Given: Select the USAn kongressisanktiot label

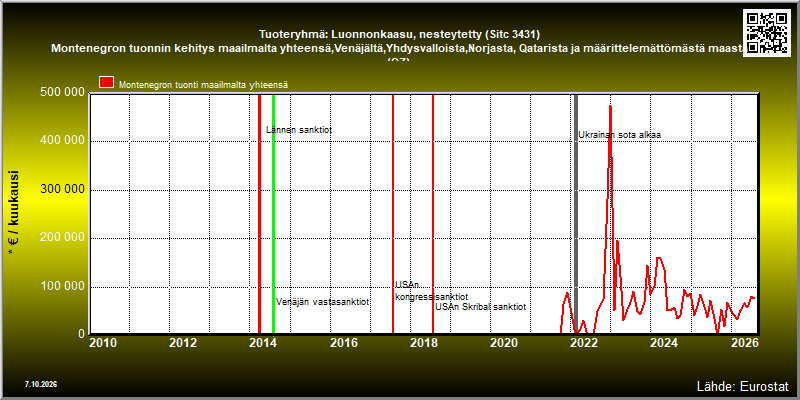Looking at the screenshot, I should click(432, 291).
